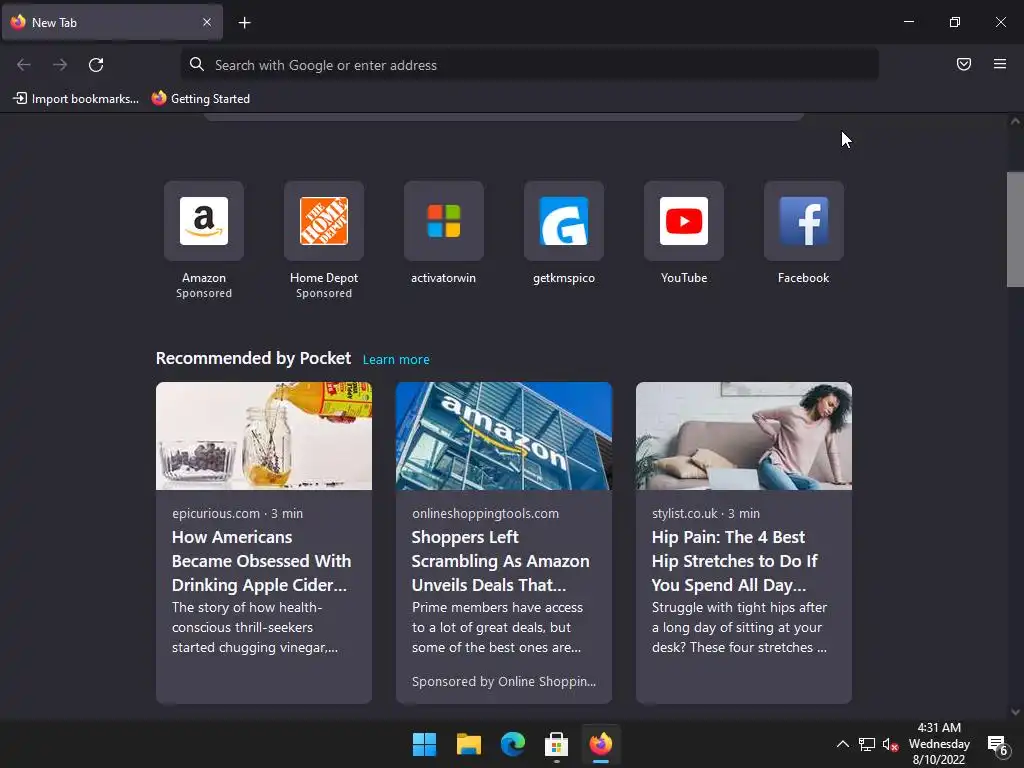The image size is (1024, 768).
Task: Click the 'Recommended by Pocket' heading
Action: (253, 358)
